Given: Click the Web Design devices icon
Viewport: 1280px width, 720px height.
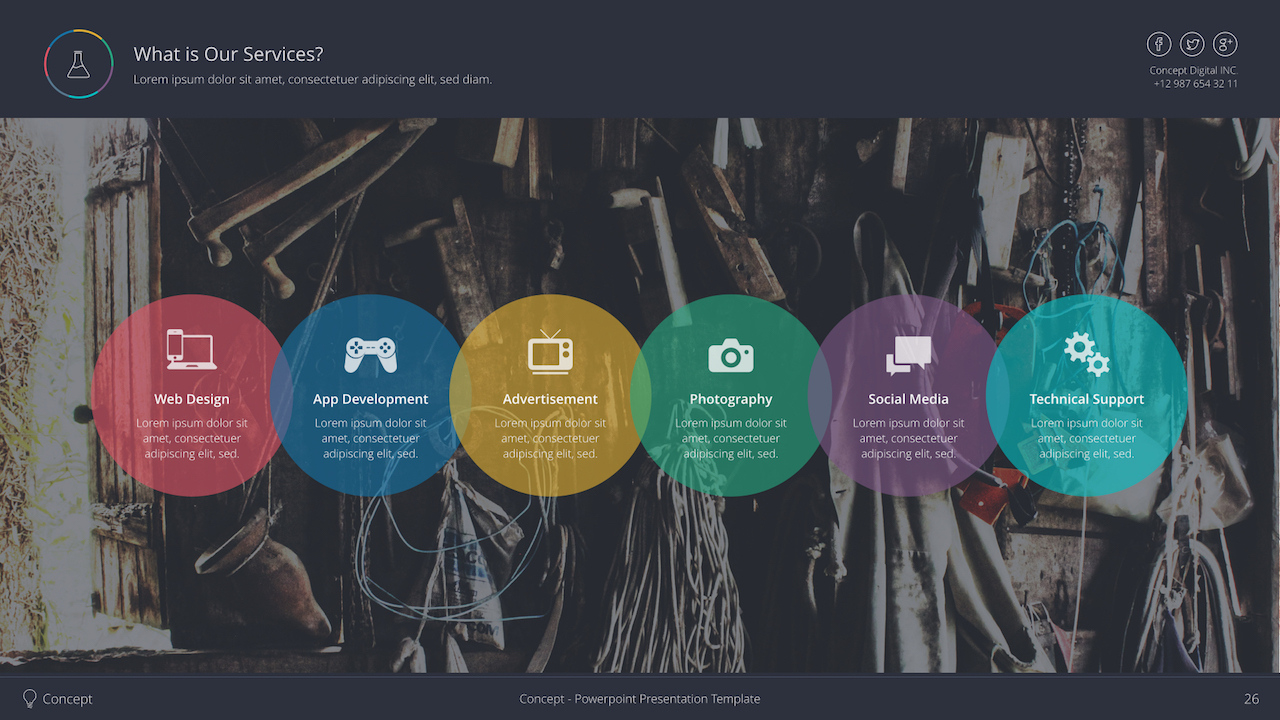Looking at the screenshot, I should (192, 350).
